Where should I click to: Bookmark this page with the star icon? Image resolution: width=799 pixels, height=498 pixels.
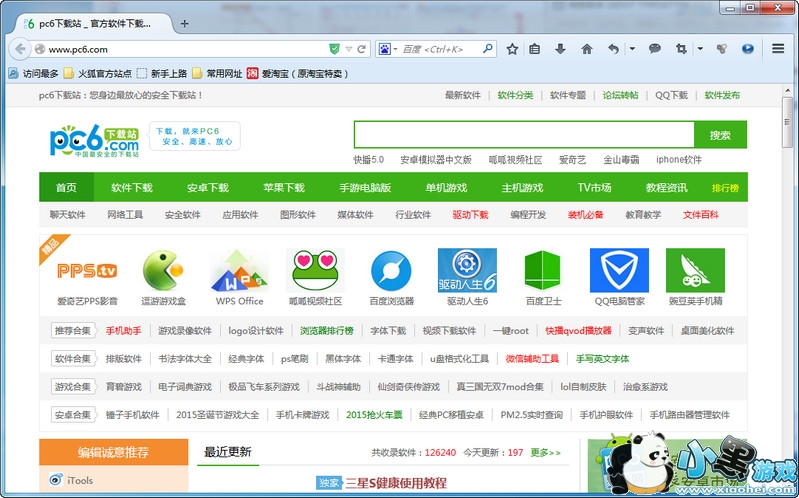512,49
